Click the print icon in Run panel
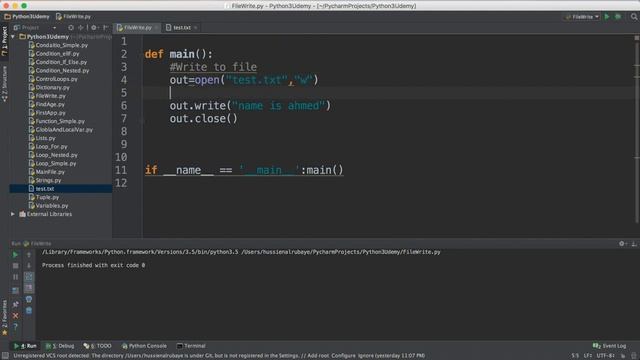The height and width of the screenshot is (360, 640). pos(29,299)
